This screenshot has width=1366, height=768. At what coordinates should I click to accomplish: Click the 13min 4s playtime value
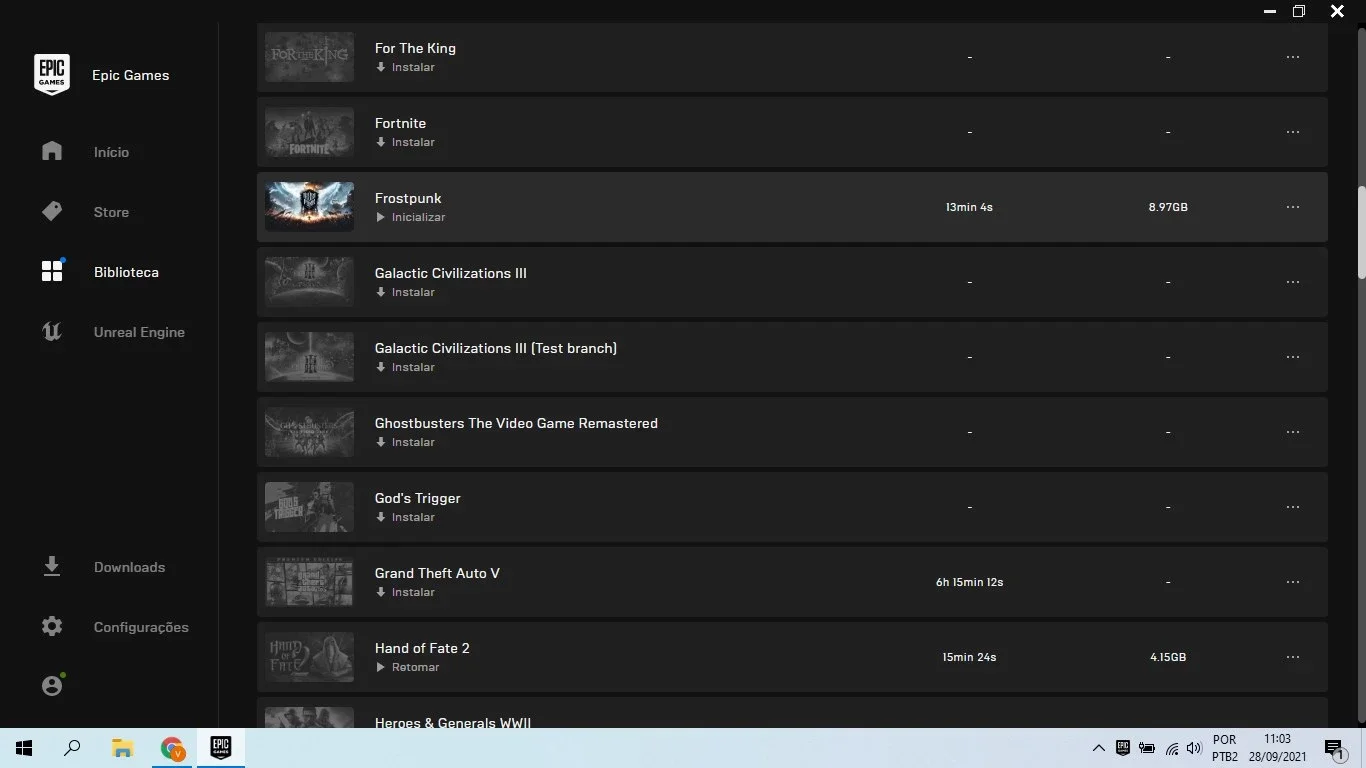[x=969, y=207]
